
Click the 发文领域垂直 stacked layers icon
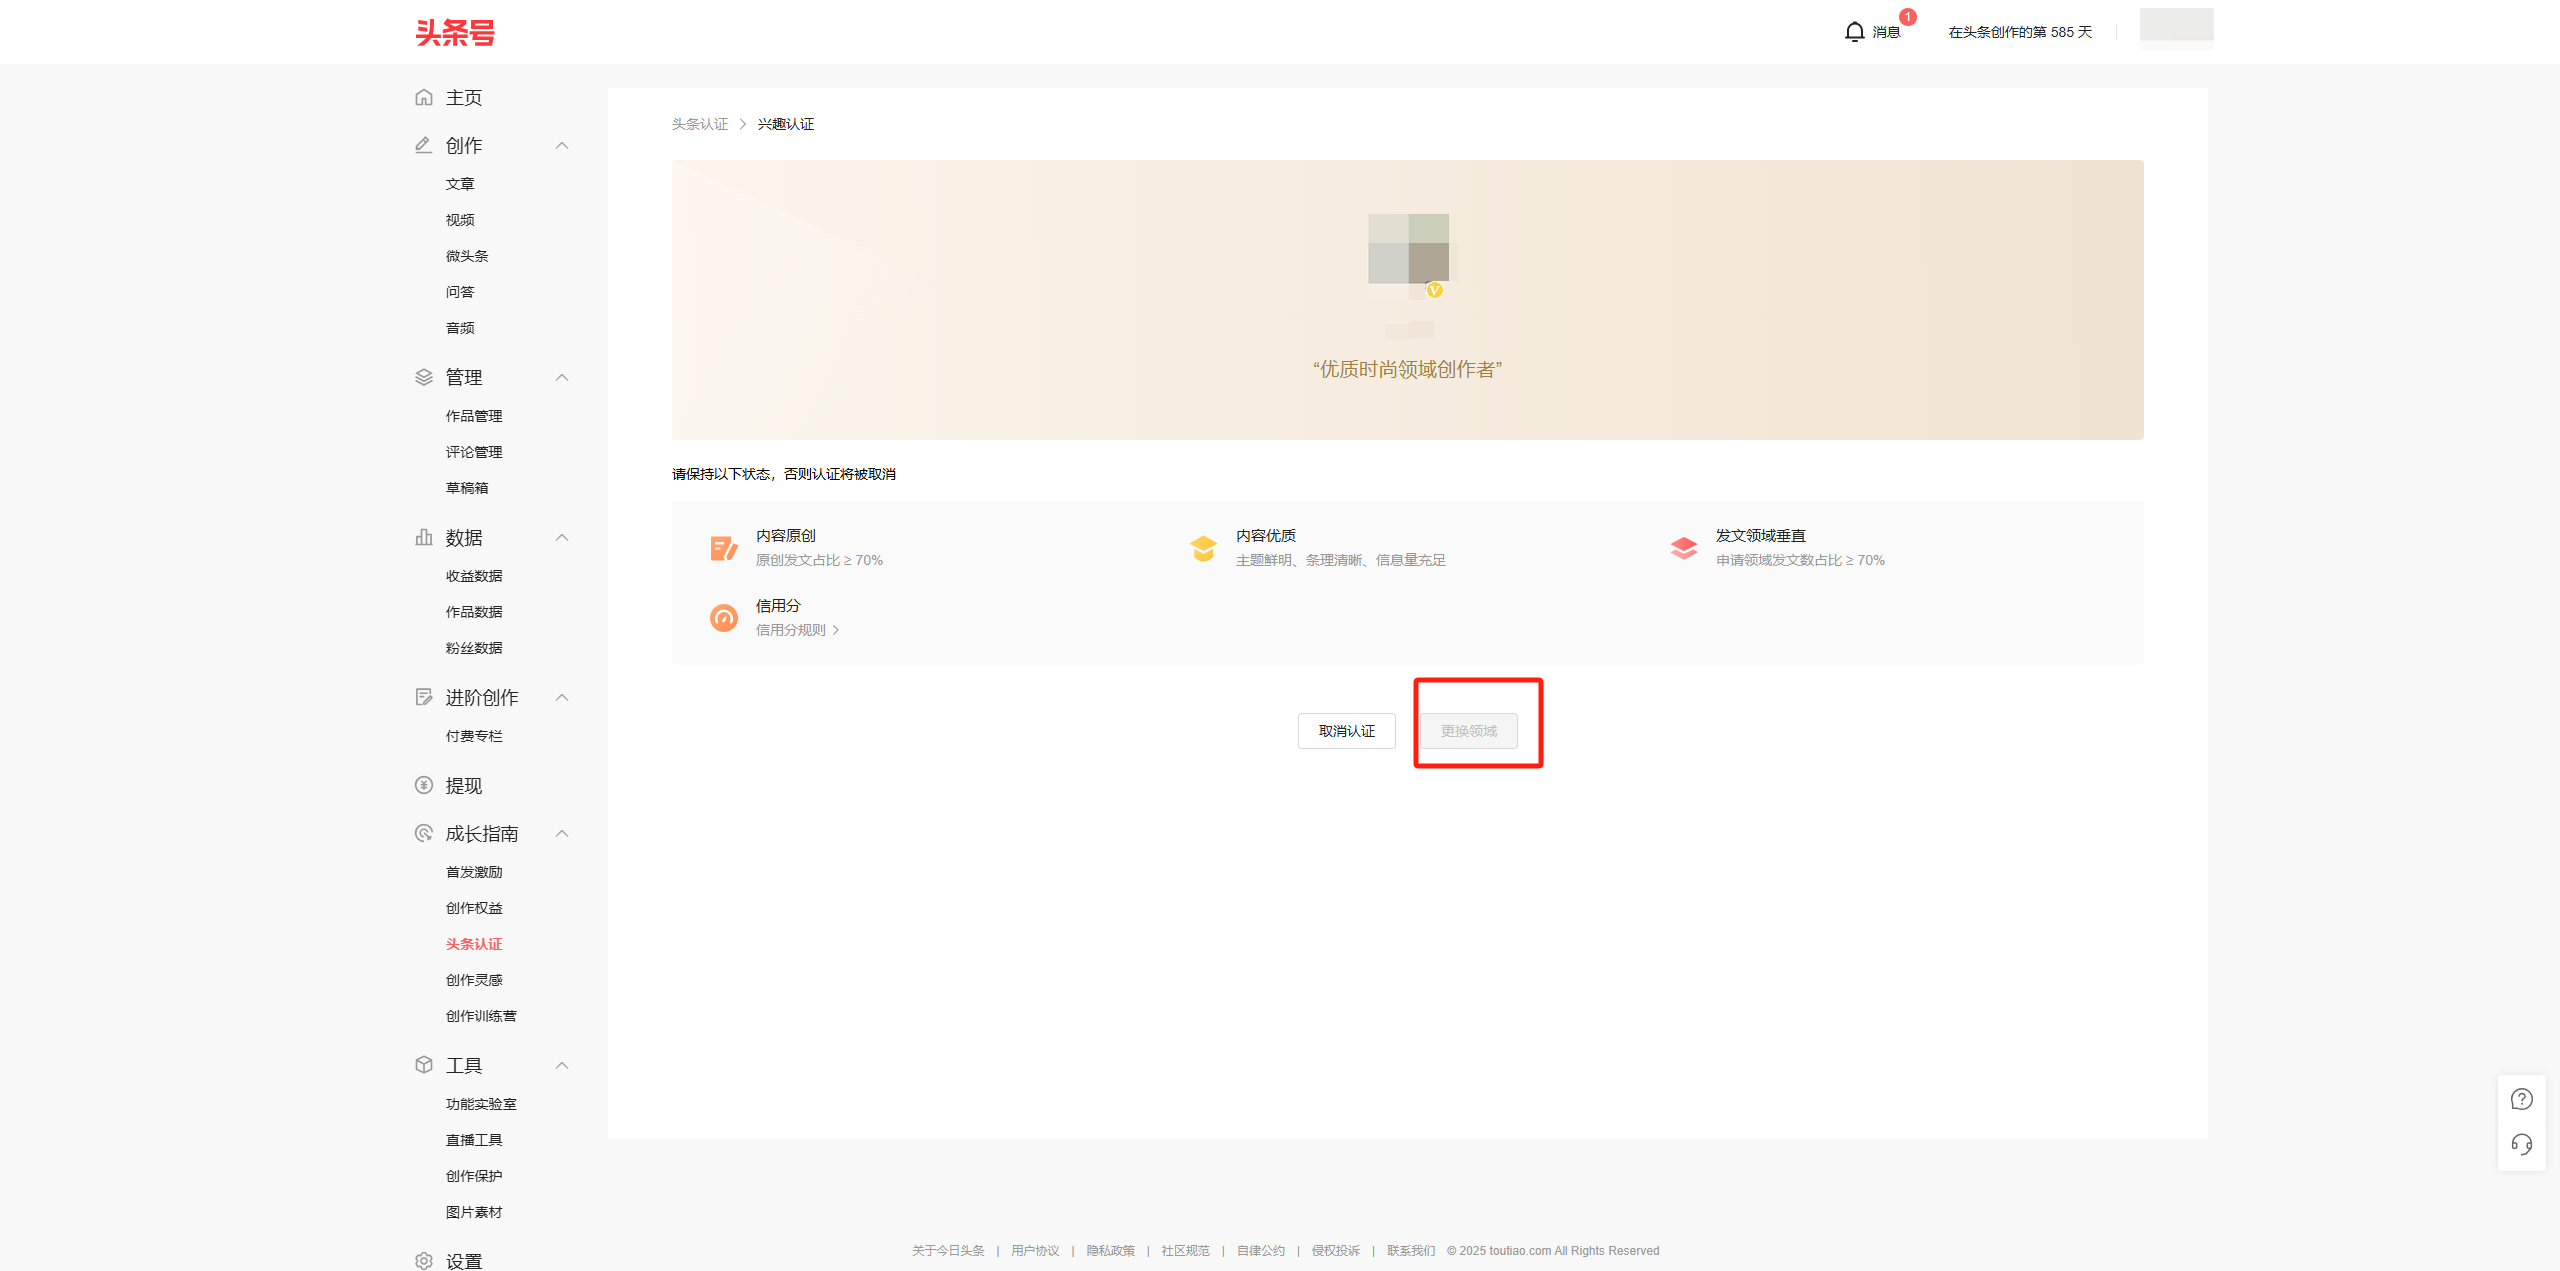1684,548
